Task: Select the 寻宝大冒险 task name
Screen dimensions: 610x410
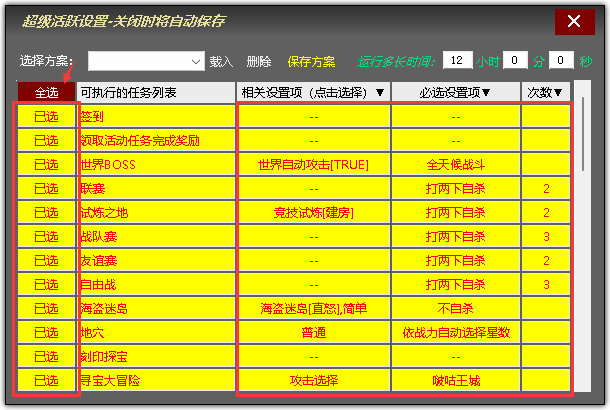Action: (x=156, y=380)
